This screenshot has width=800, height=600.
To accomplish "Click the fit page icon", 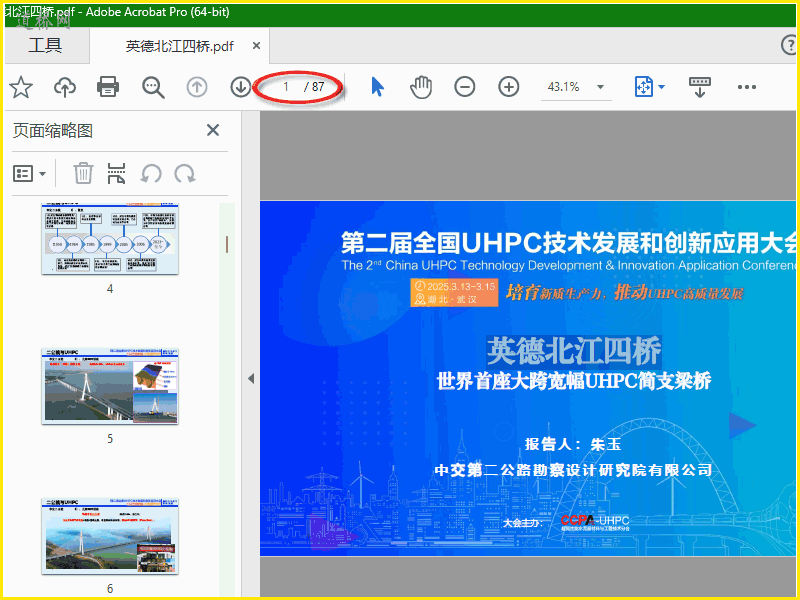I will (x=643, y=87).
